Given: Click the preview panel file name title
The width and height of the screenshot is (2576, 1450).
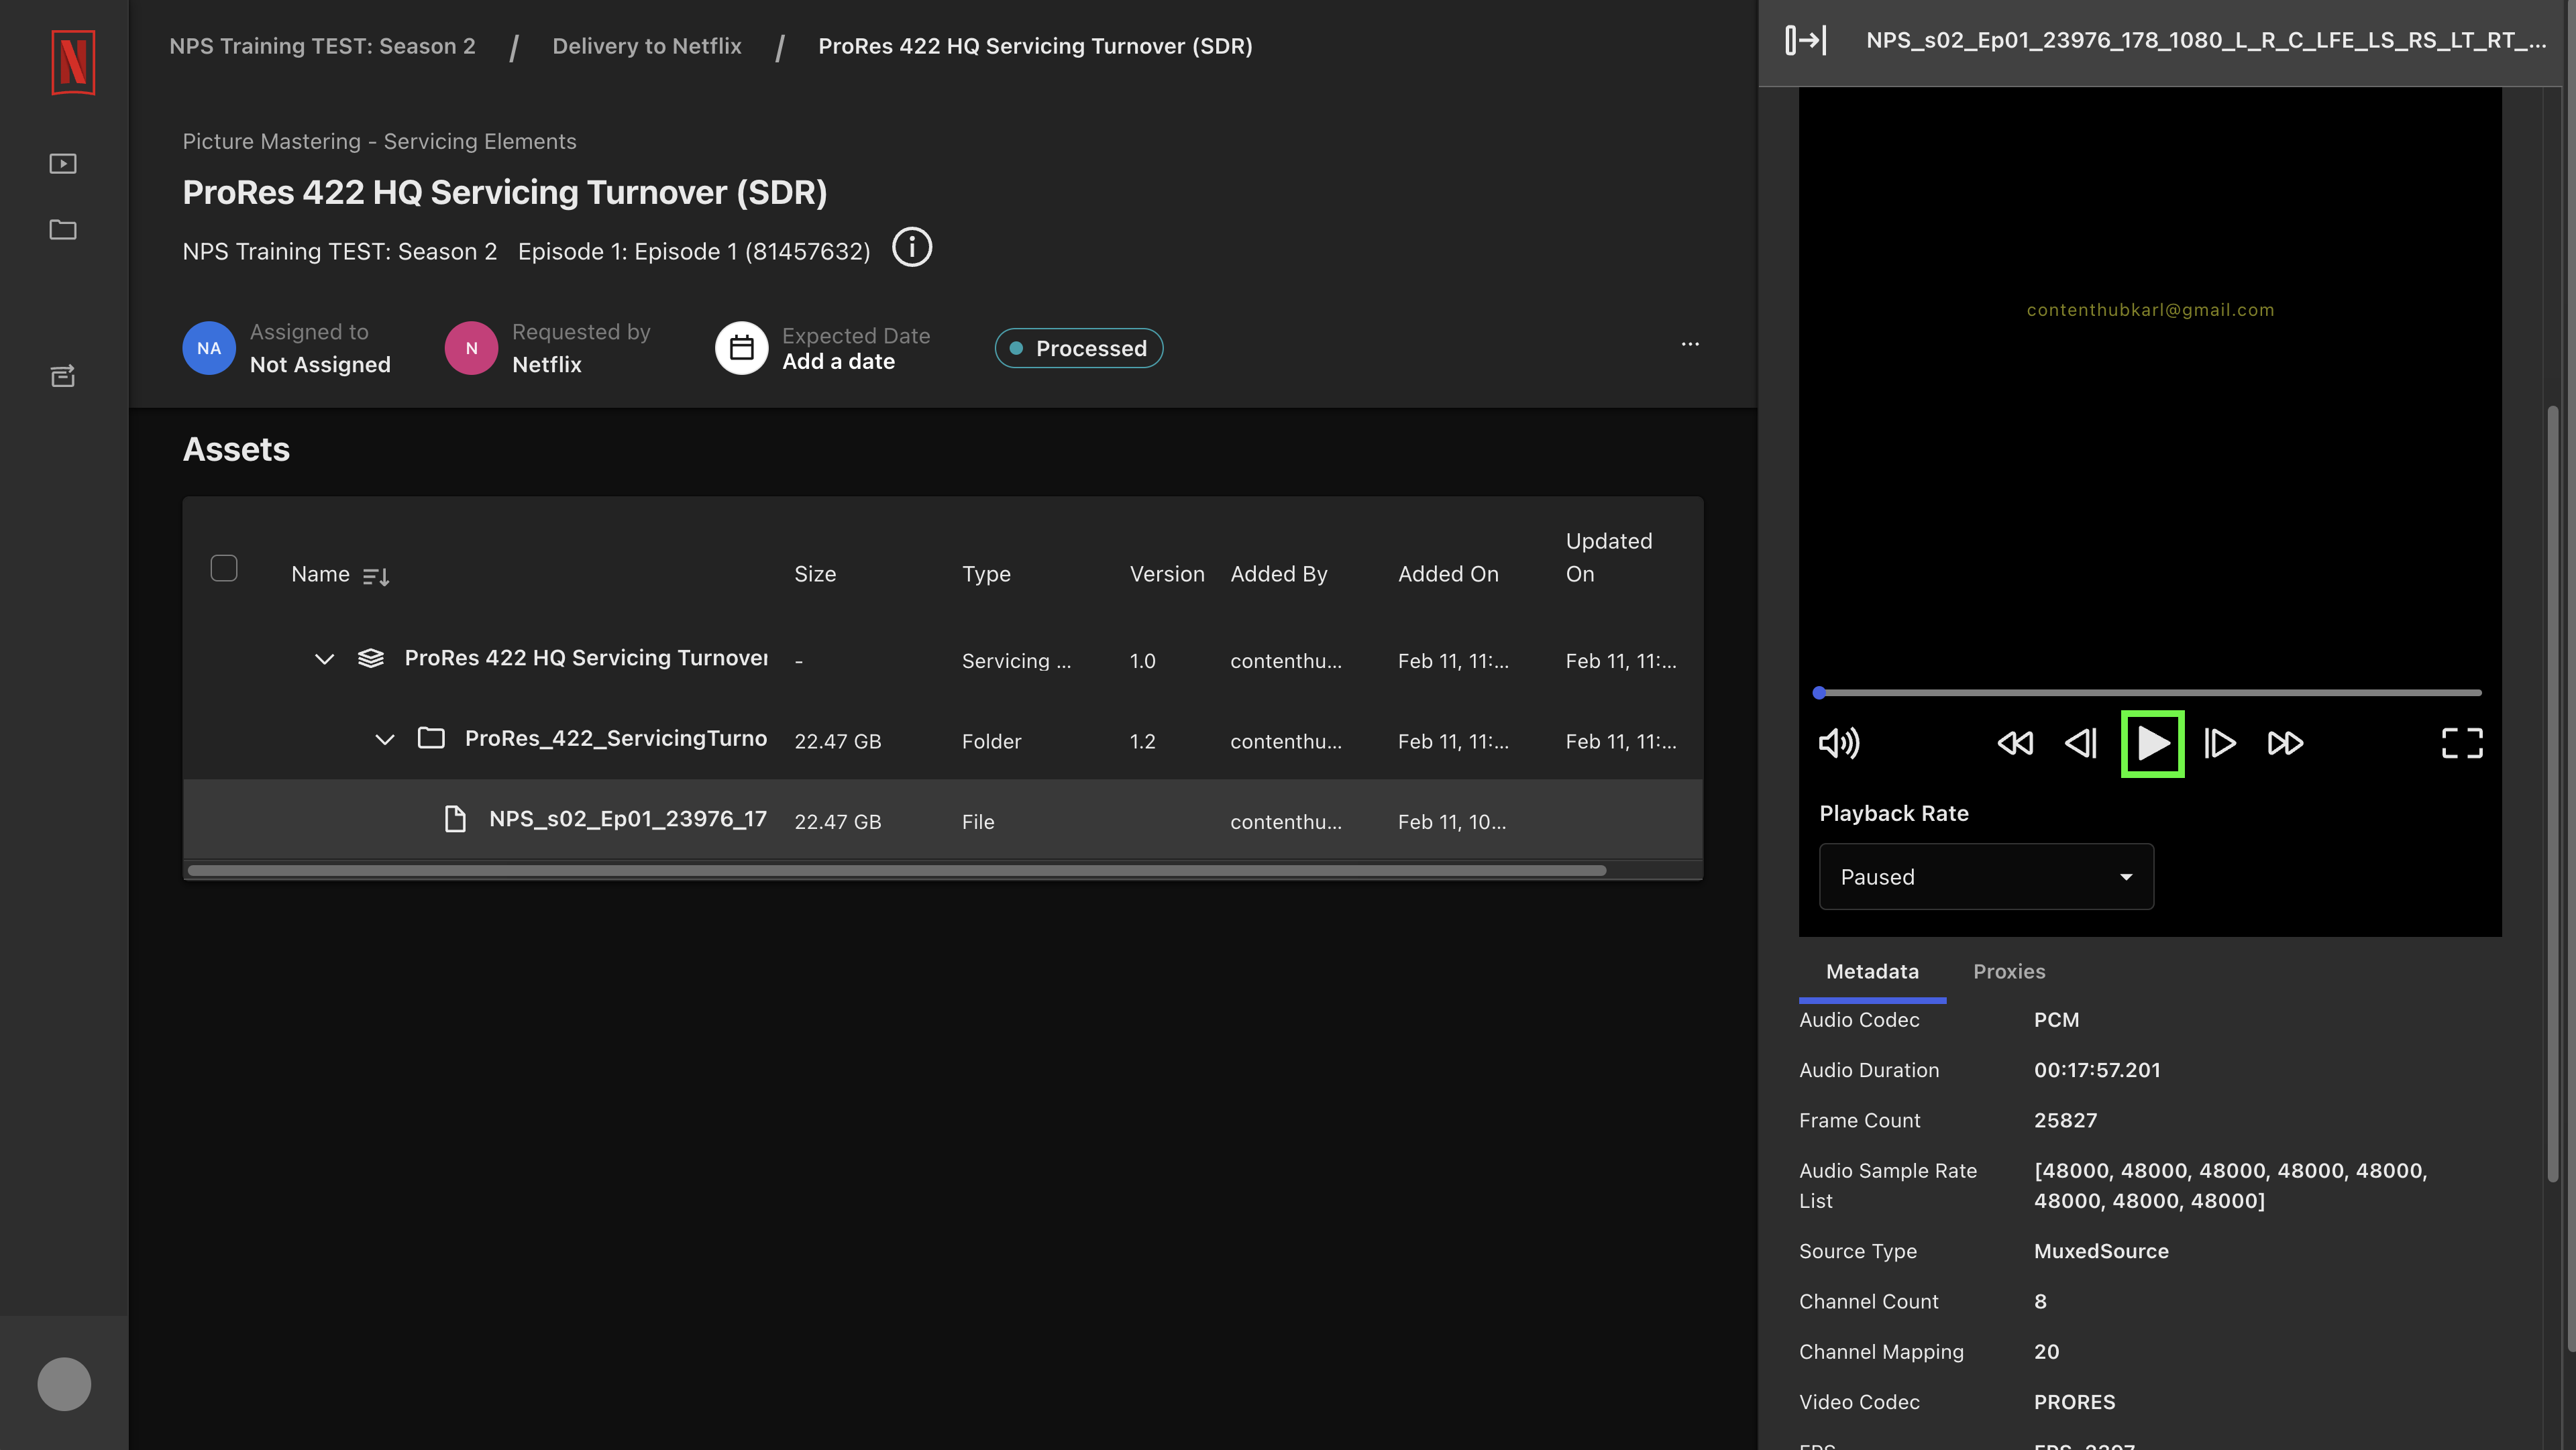Looking at the screenshot, I should coord(2206,40).
